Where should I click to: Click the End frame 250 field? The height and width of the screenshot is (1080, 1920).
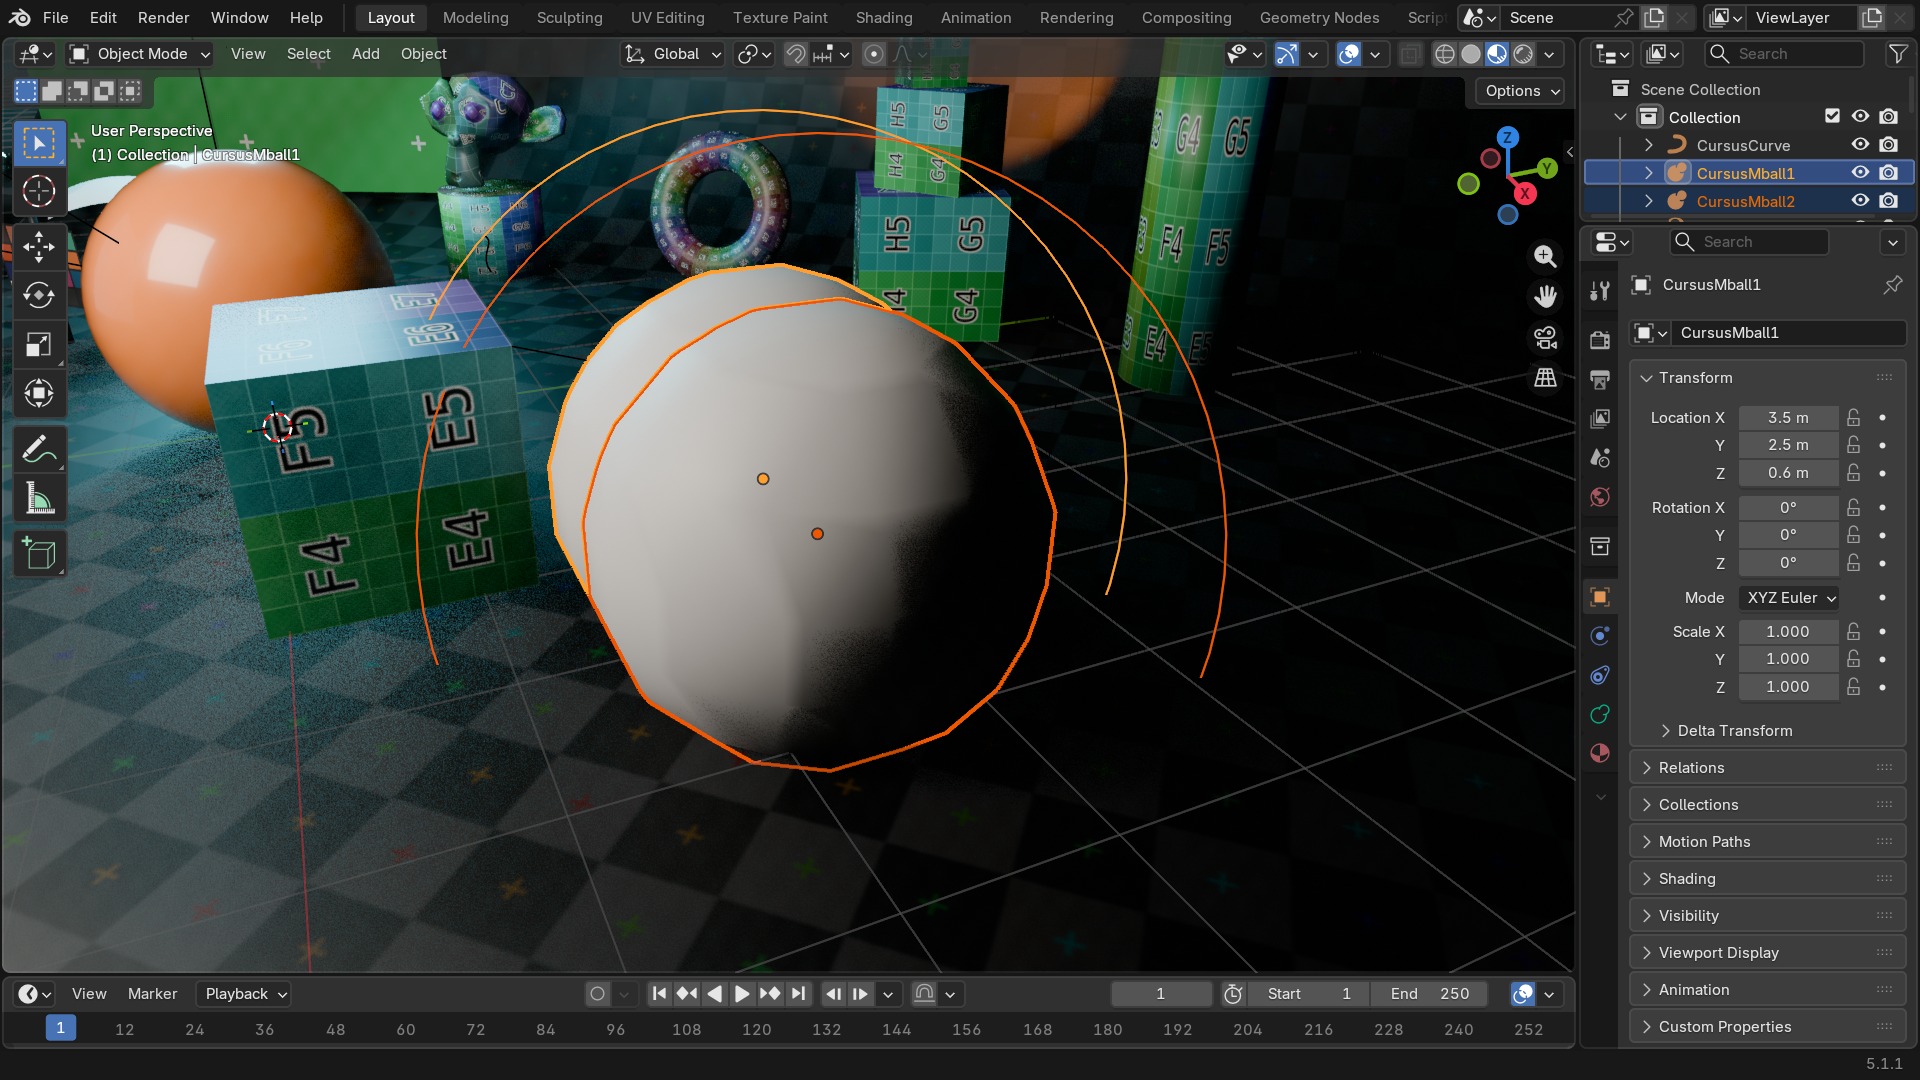(1429, 994)
